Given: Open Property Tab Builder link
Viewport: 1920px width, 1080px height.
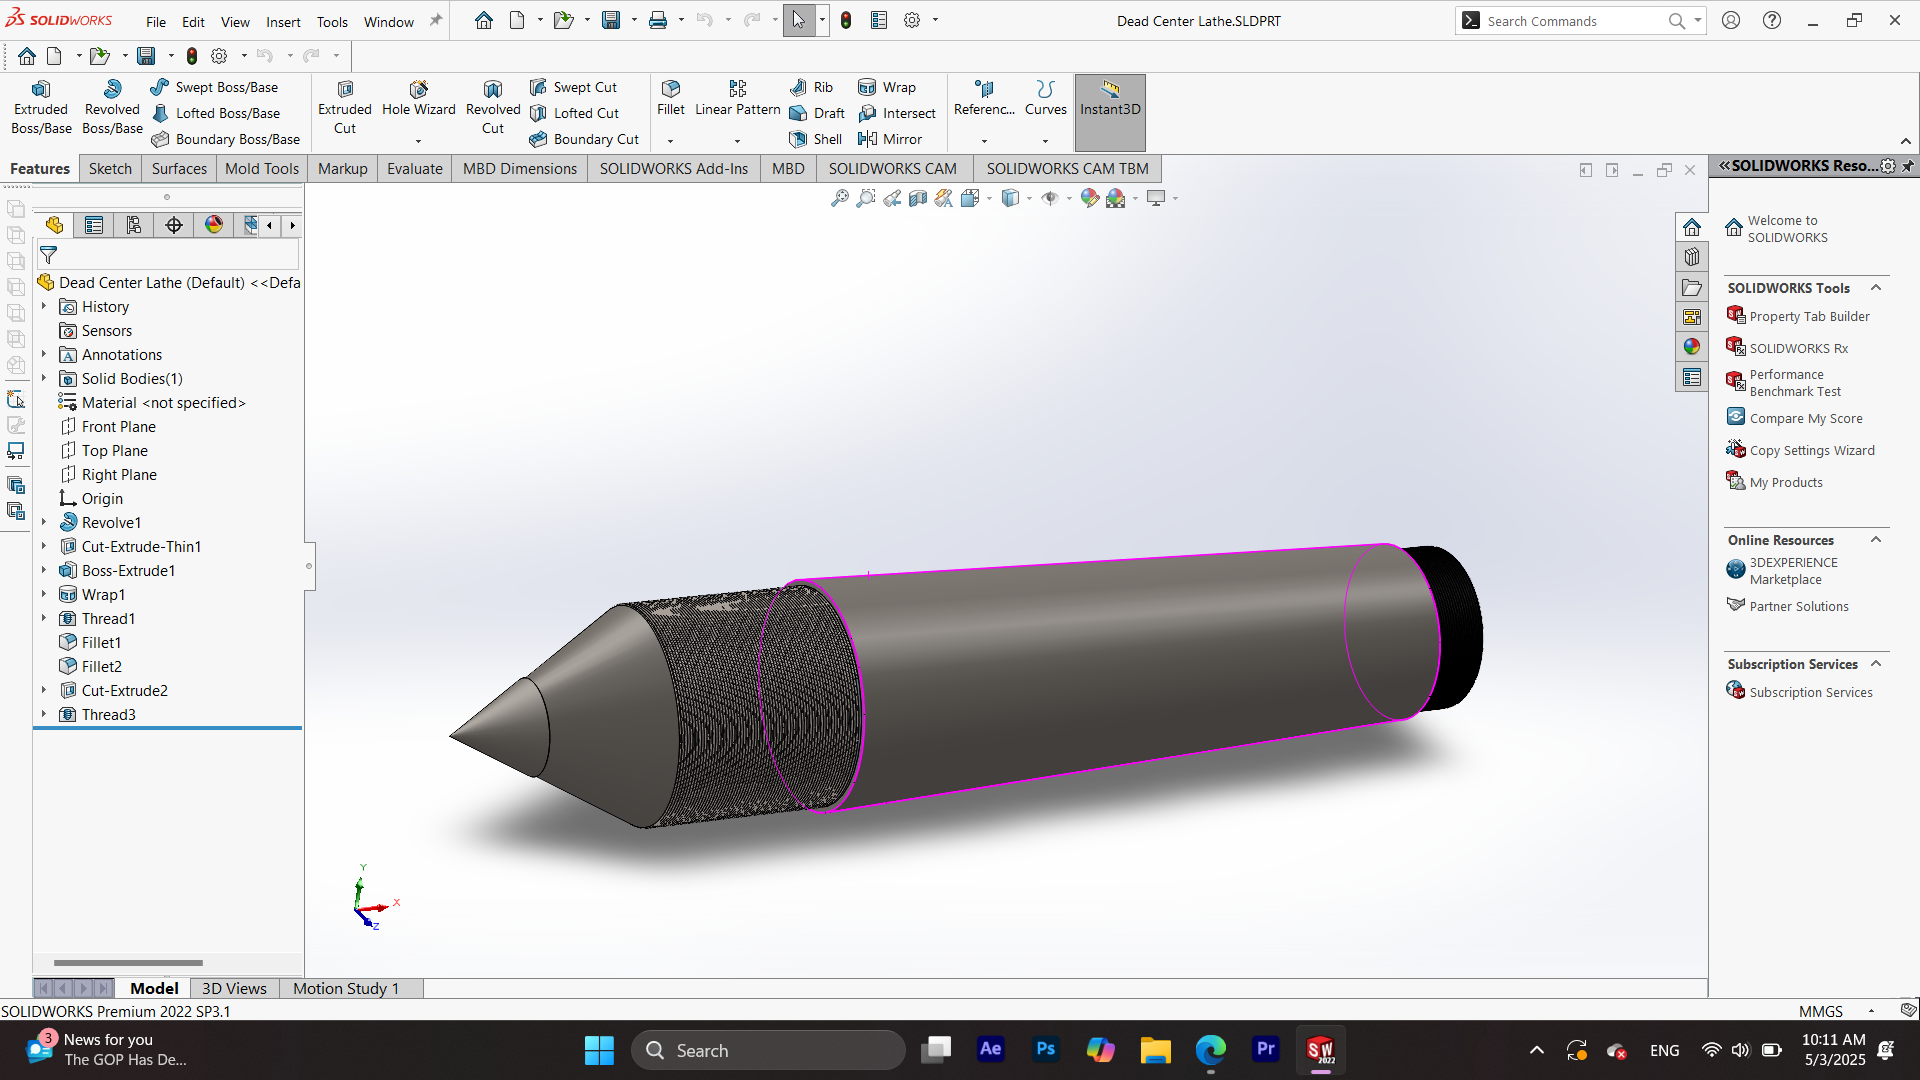Looking at the screenshot, I should coord(1809,317).
